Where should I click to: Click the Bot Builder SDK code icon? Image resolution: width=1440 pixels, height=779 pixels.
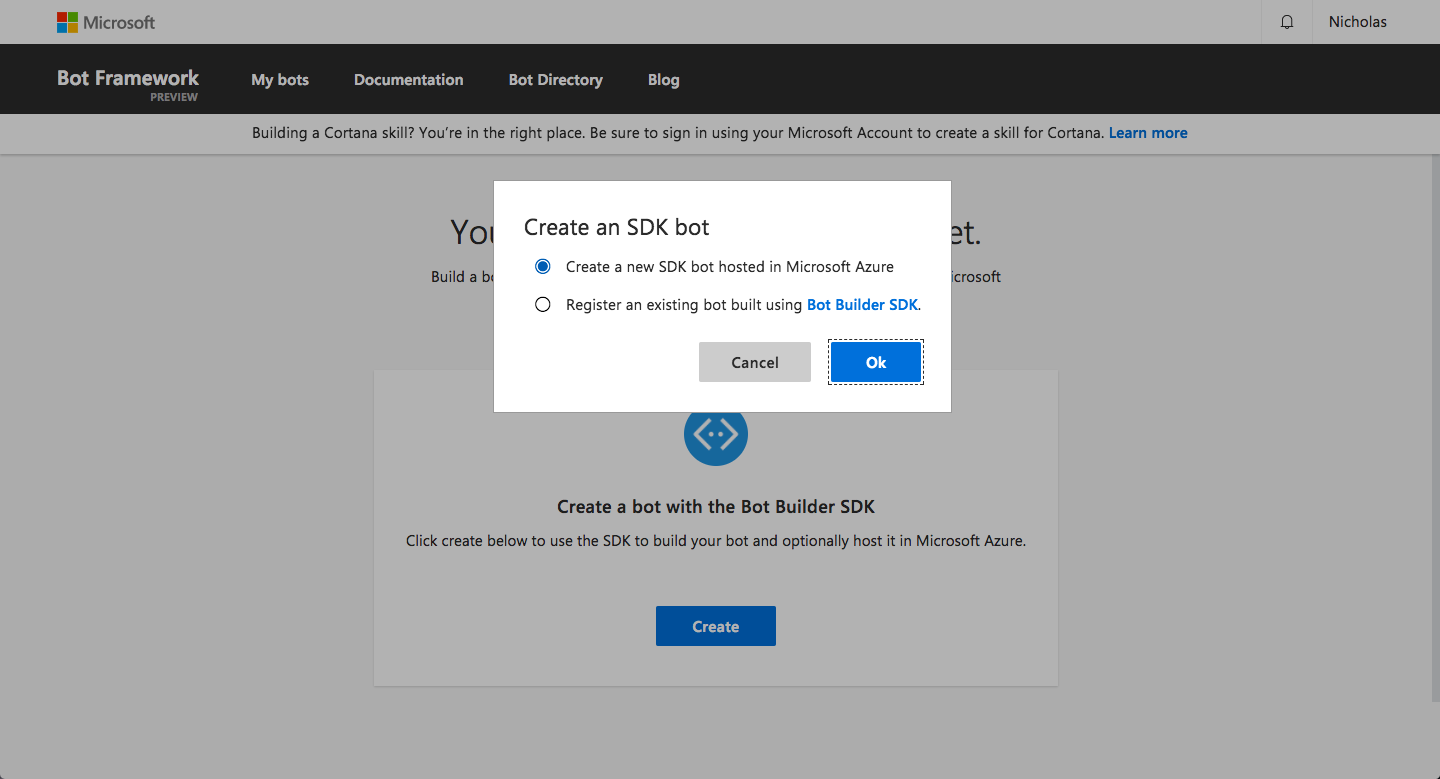(716, 434)
